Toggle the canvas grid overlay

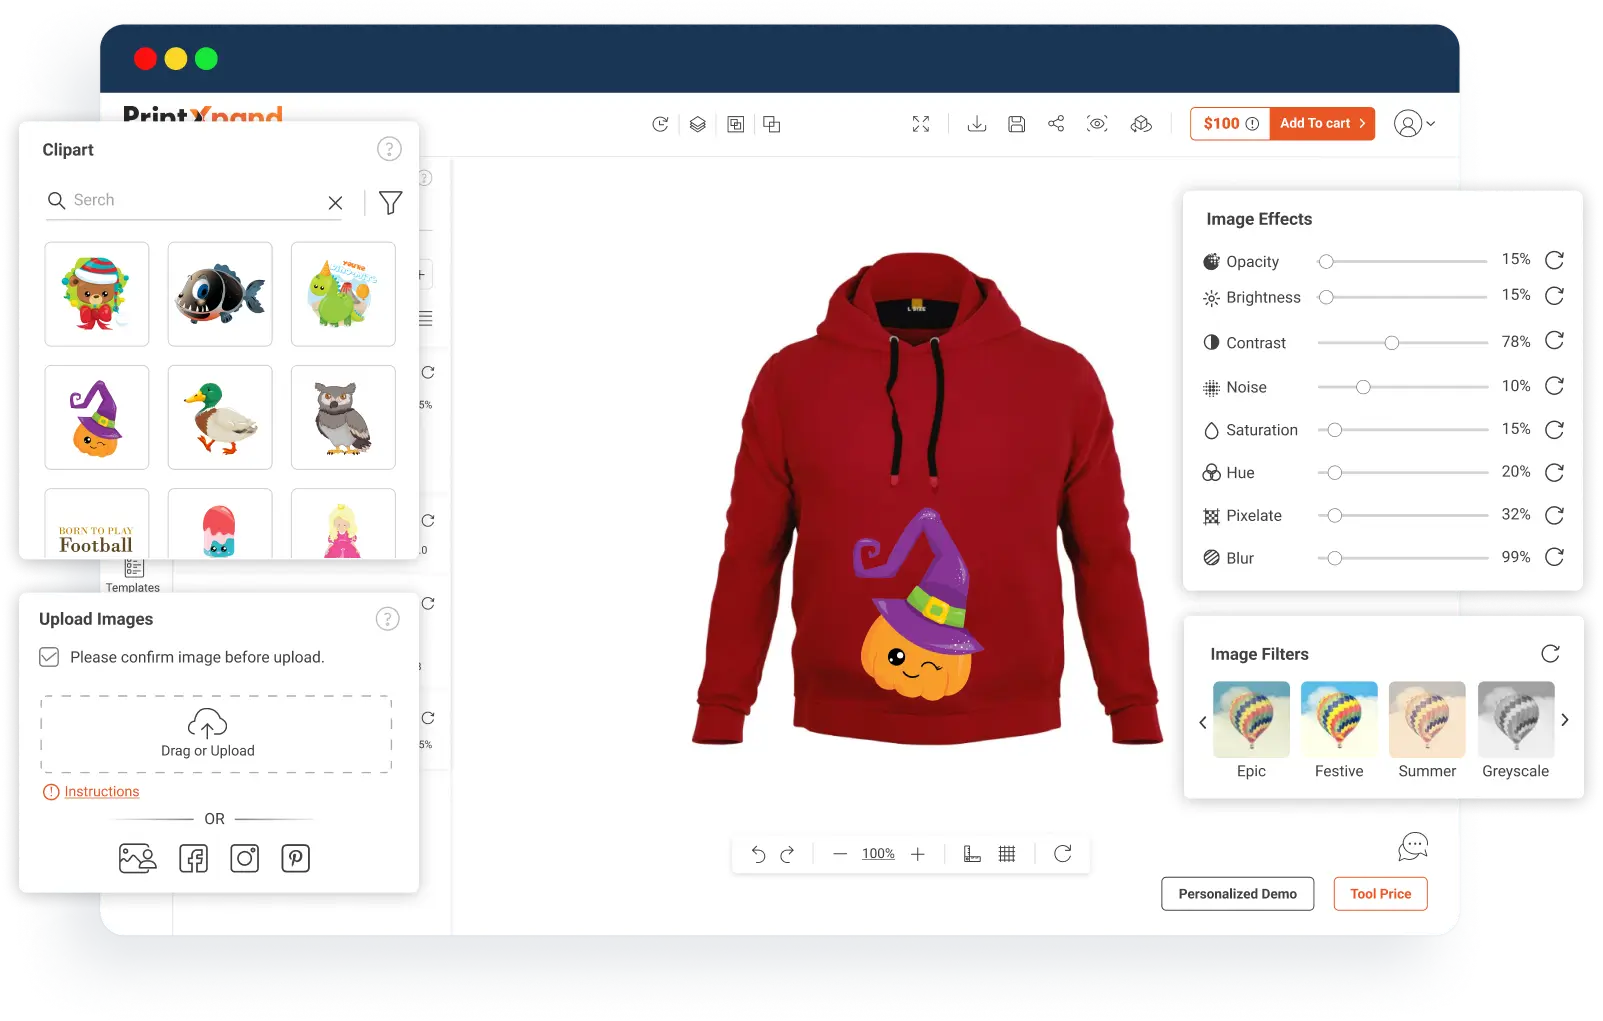[x=1007, y=854]
